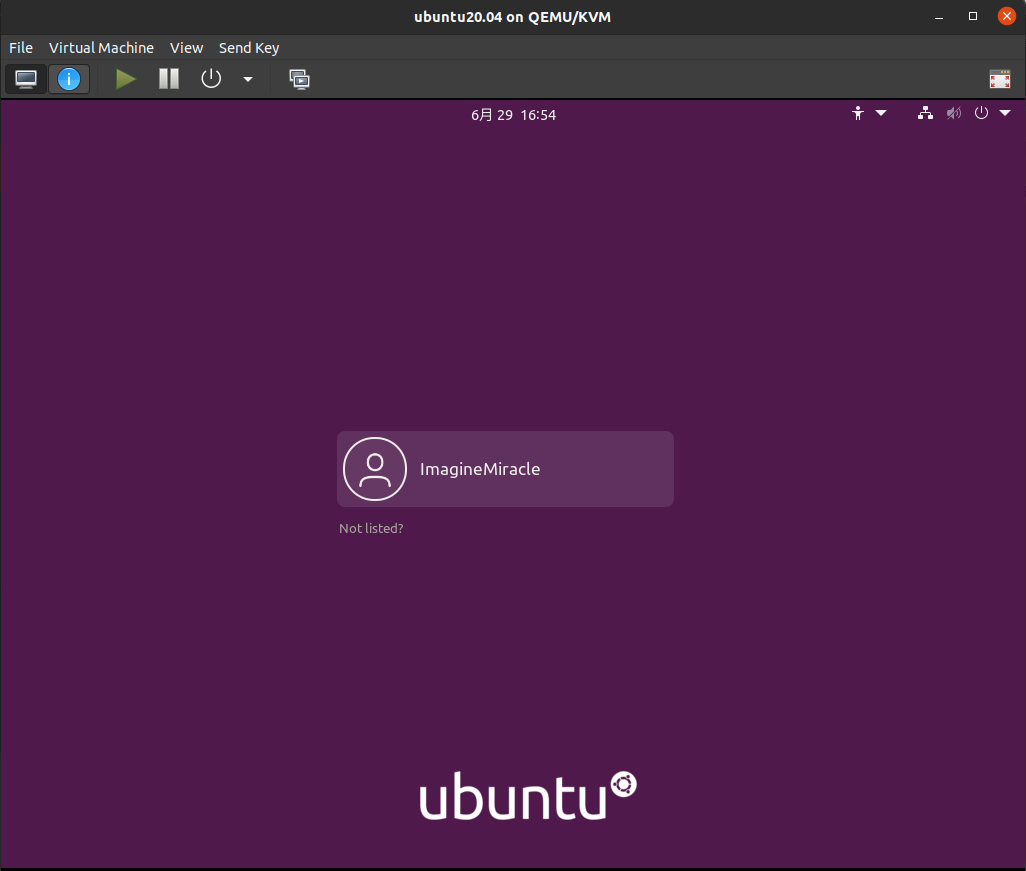The image size is (1026, 871).
Task: Show the graphical console view
Action: point(26,79)
